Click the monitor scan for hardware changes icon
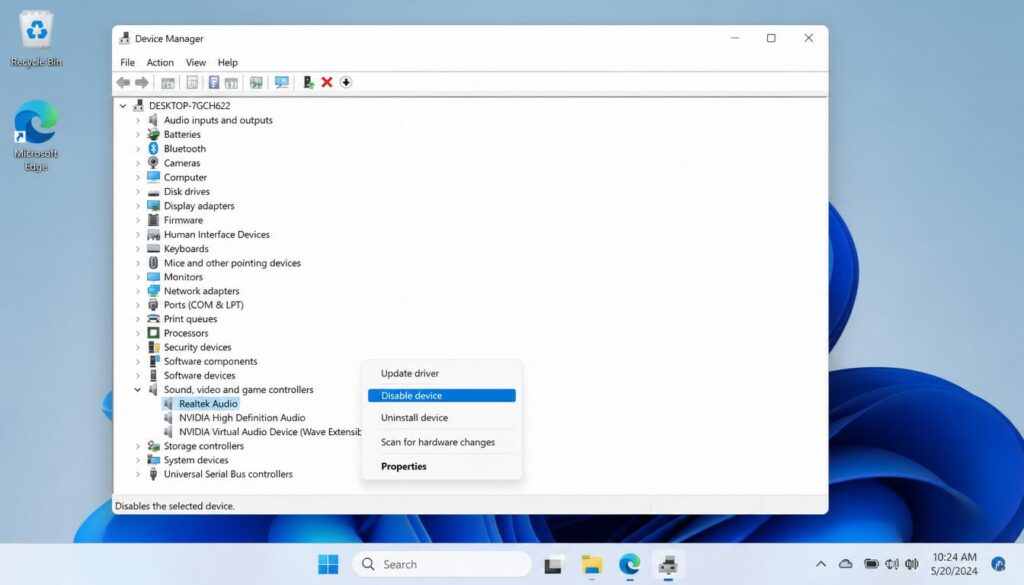This screenshot has width=1024, height=585. (x=281, y=82)
